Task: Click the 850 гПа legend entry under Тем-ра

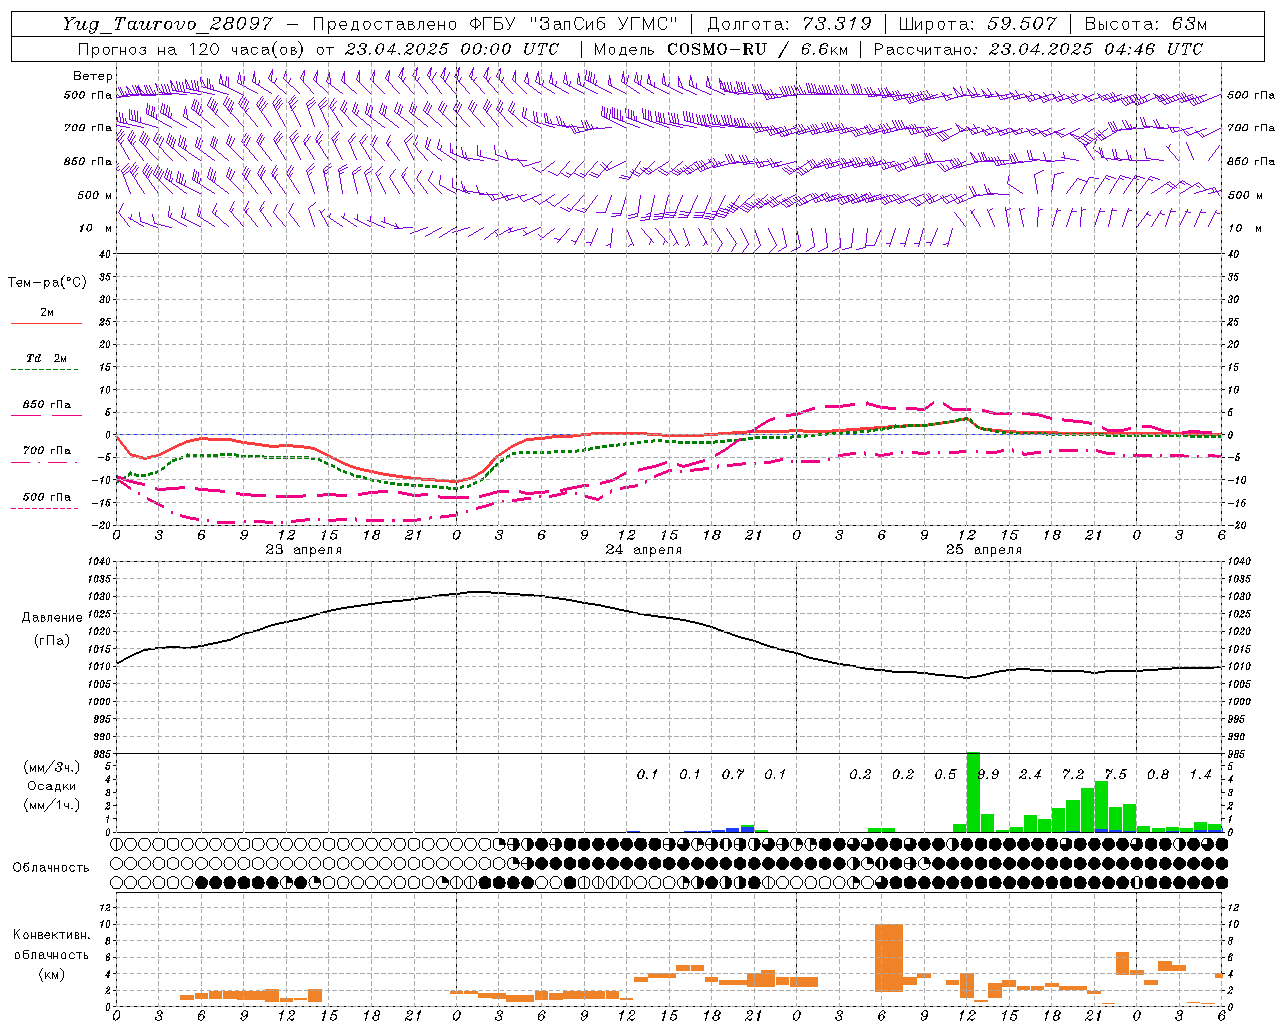Action: [46, 405]
